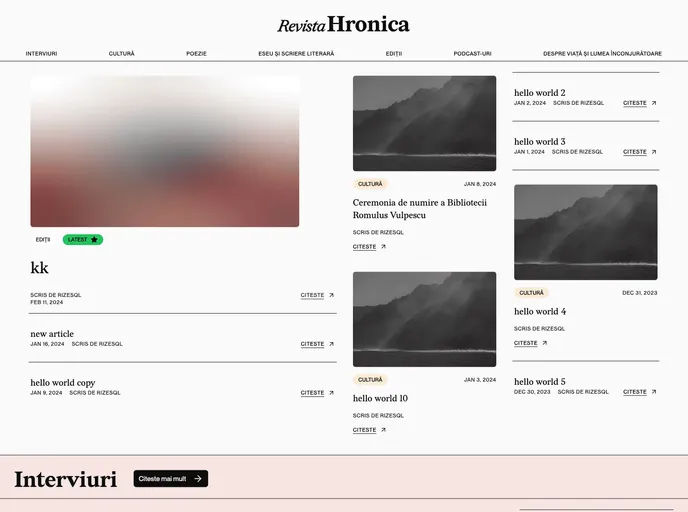
Task: Click the star icon in Latest badge
Action: pos(94,240)
